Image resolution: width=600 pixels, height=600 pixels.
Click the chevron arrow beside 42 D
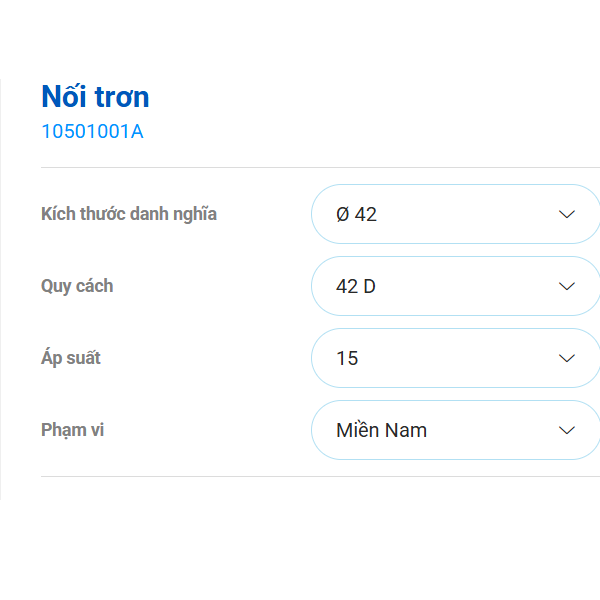point(566,286)
